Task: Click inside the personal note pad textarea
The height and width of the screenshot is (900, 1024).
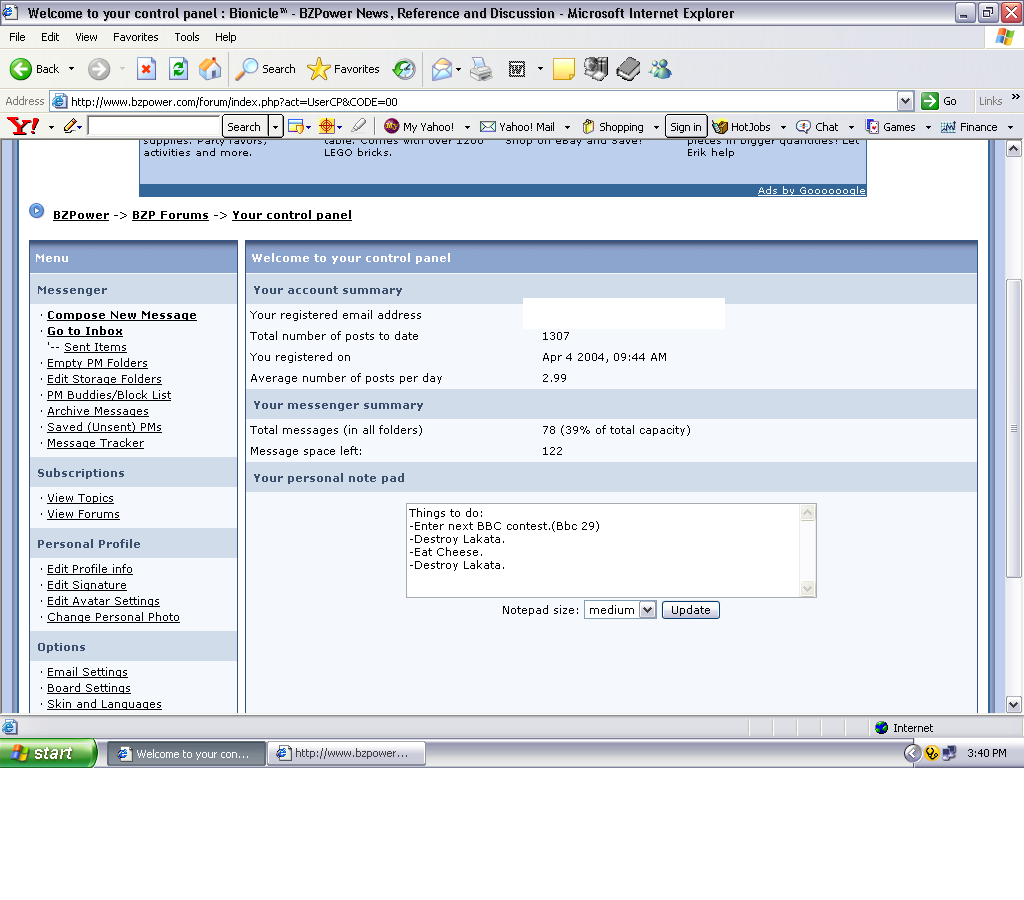Action: [602, 550]
